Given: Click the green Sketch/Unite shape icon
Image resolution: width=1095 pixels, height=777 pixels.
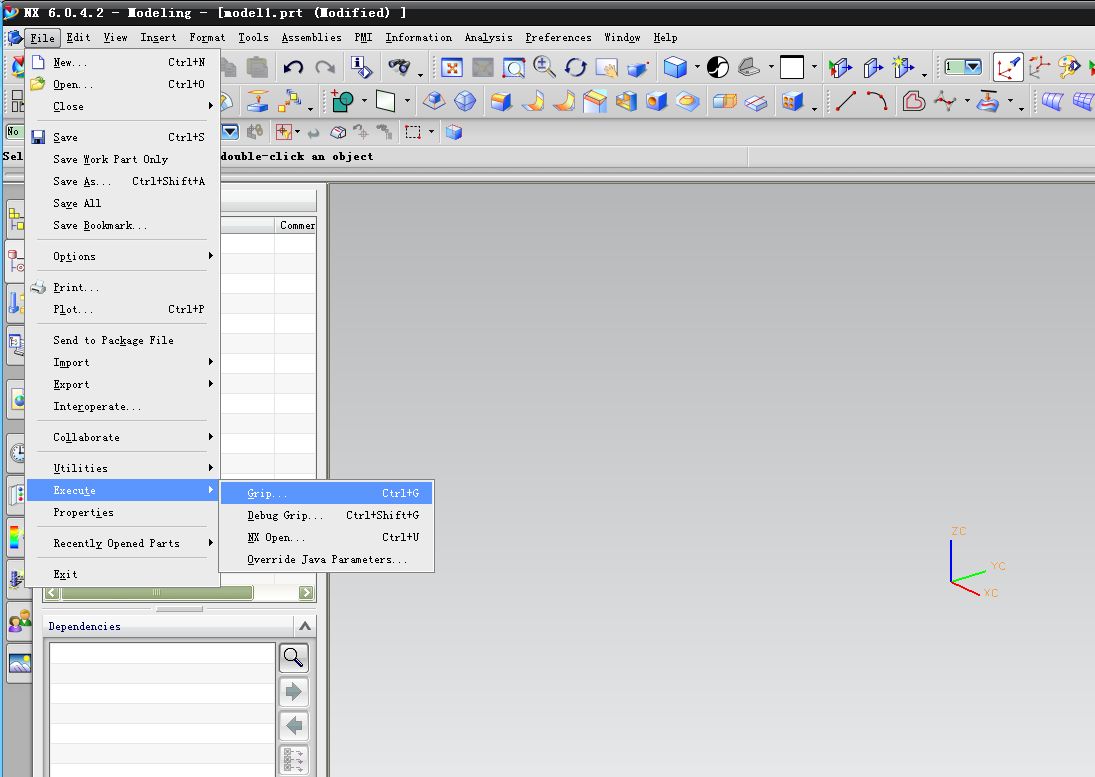Looking at the screenshot, I should click(342, 102).
